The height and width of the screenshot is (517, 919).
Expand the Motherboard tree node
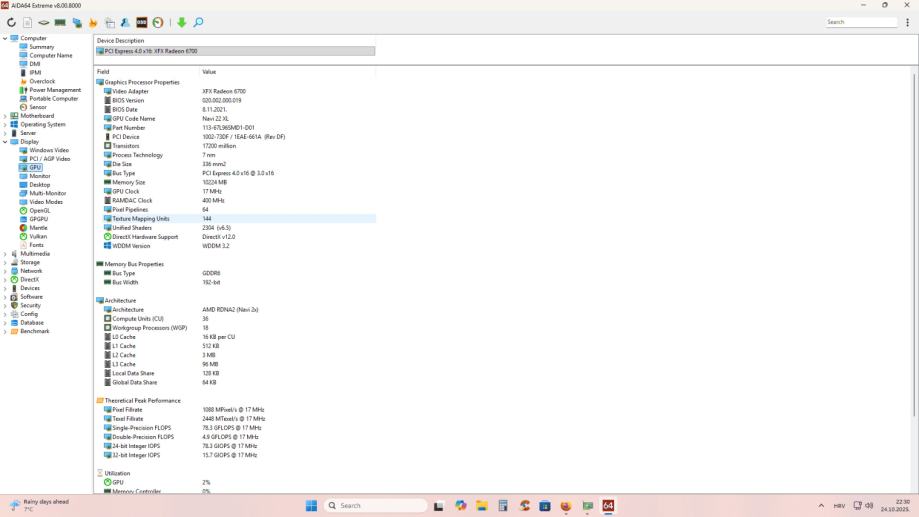(x=5, y=116)
